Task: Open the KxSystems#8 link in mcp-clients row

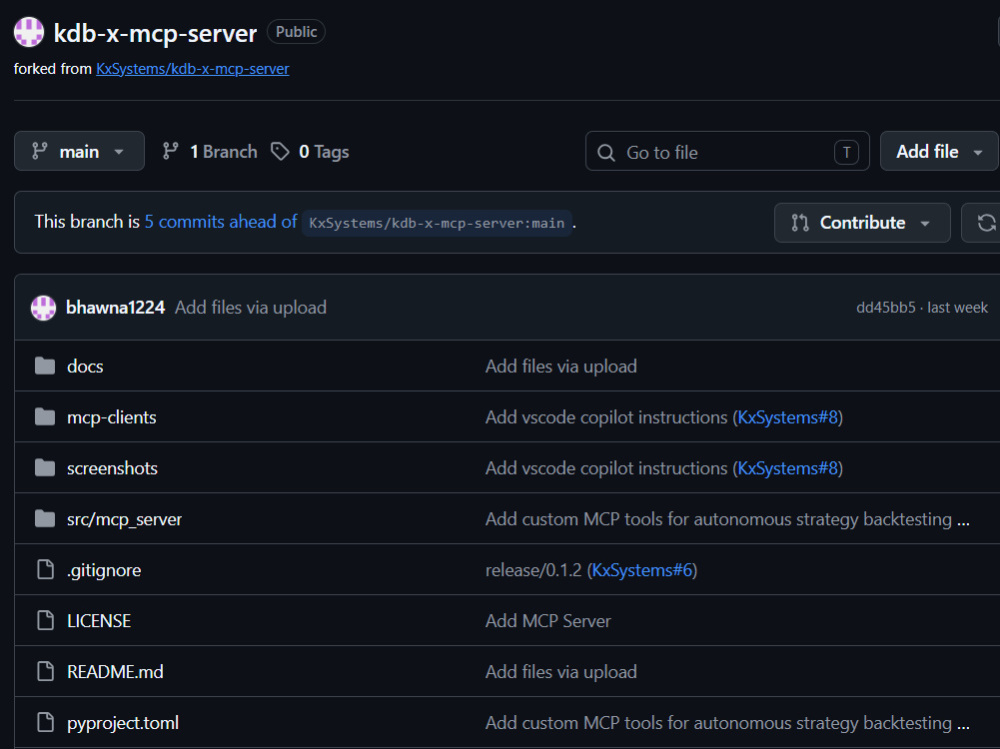Action: point(788,417)
